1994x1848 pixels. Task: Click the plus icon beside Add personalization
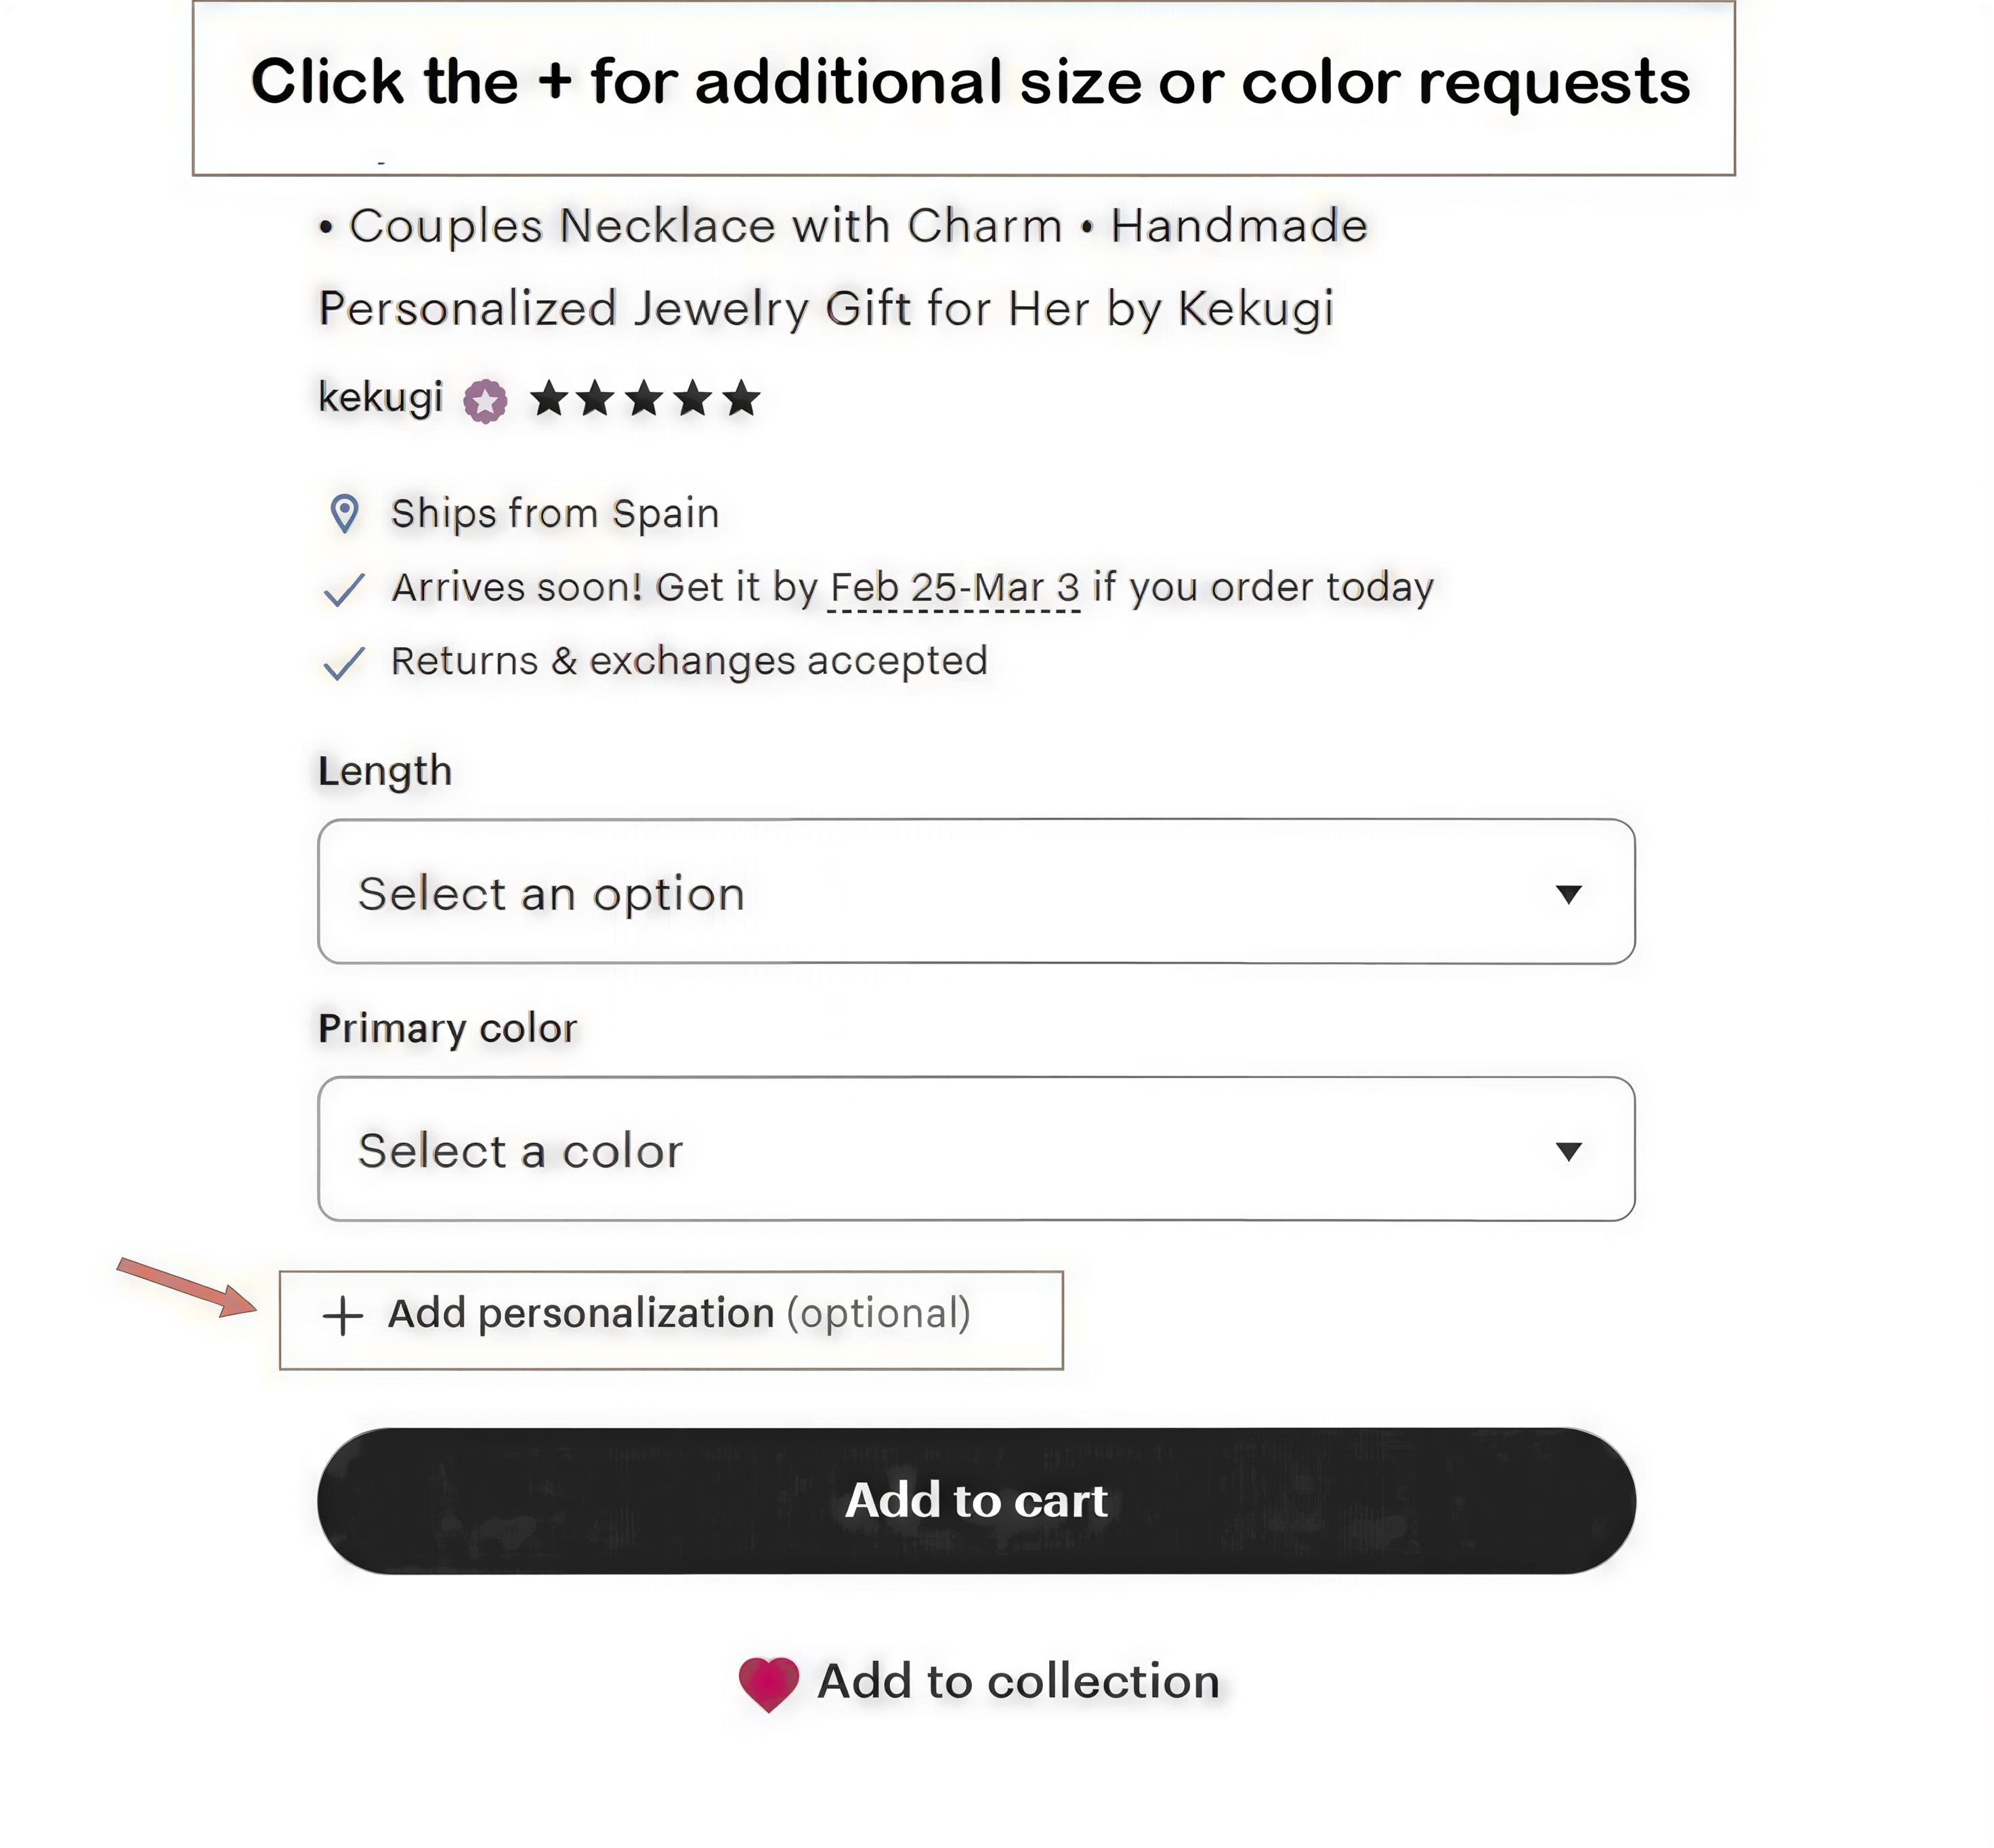[x=342, y=1316]
